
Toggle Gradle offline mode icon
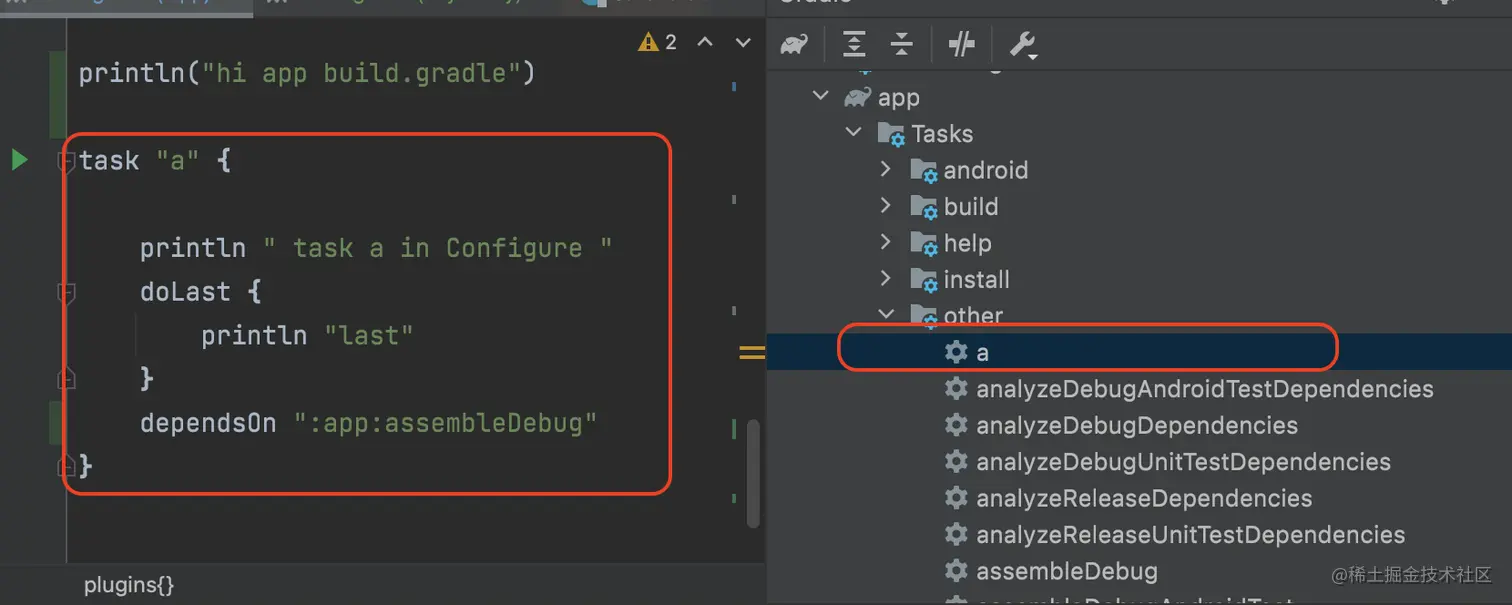pyautogui.click(x=961, y=44)
